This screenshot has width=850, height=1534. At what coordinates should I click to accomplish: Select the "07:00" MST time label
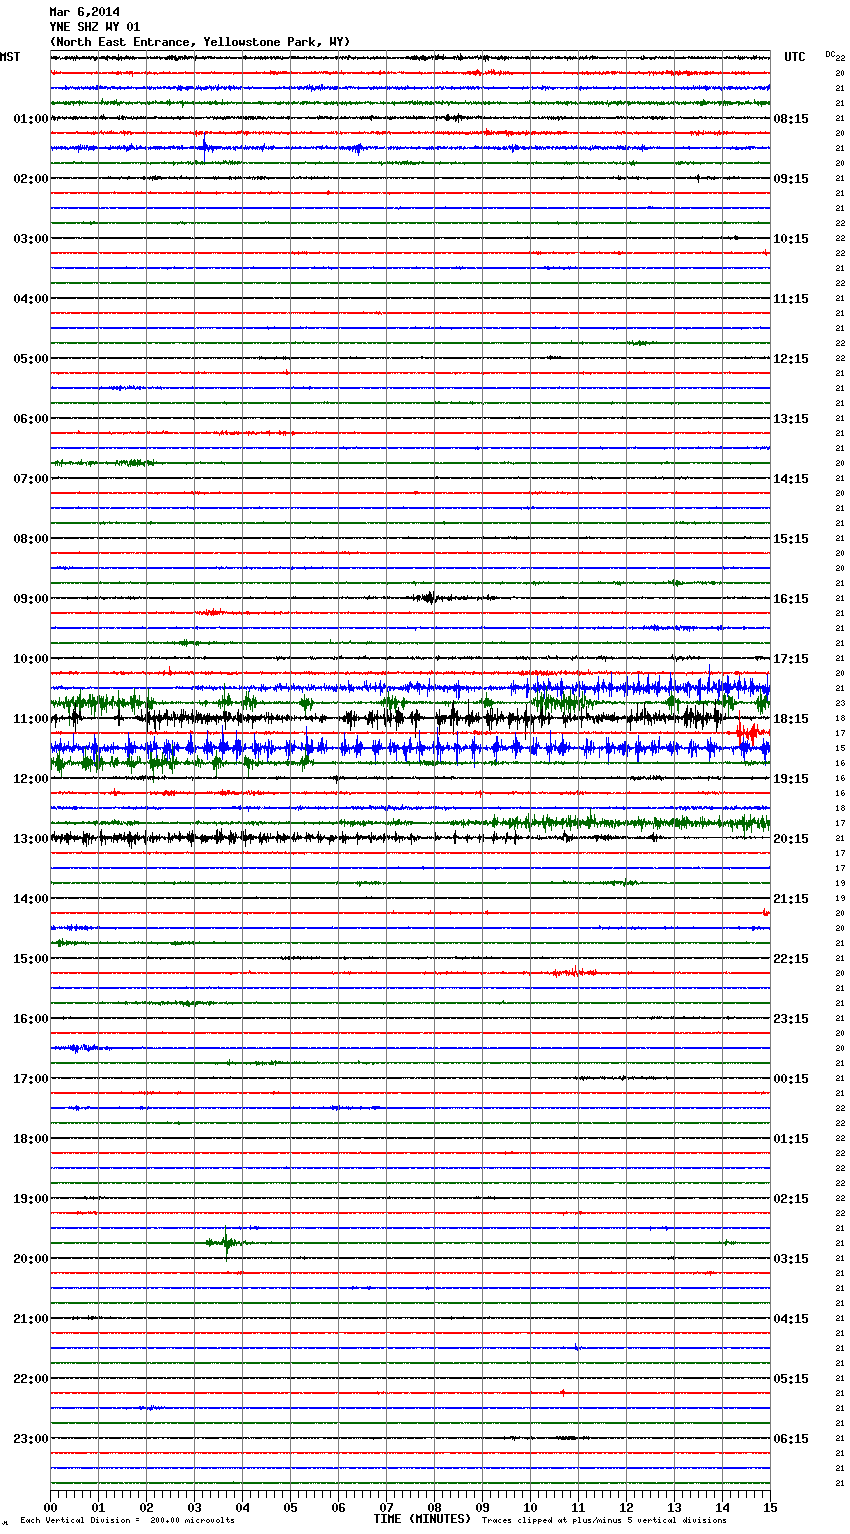tap(31, 479)
